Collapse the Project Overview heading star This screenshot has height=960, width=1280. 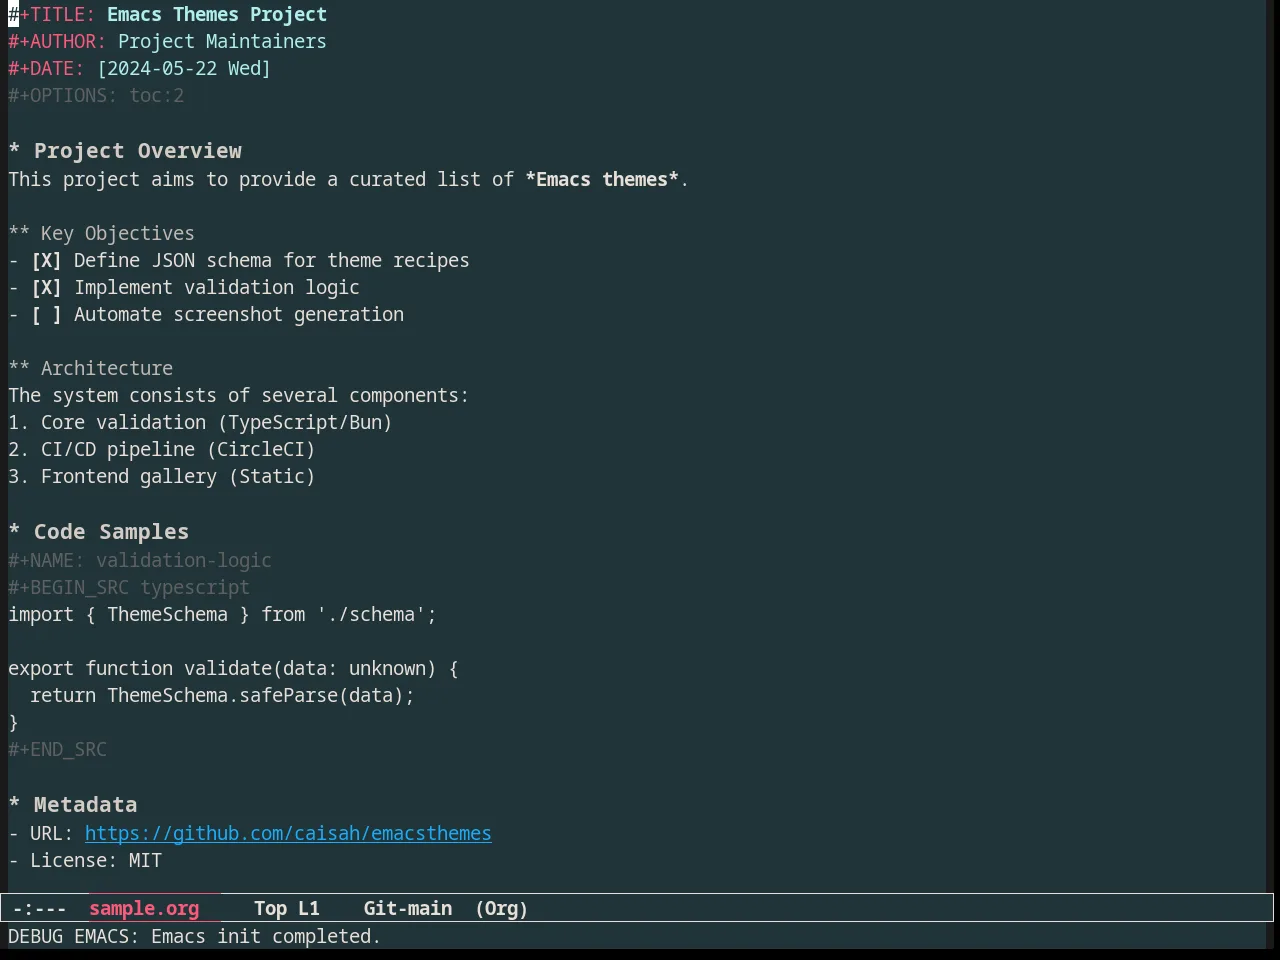14,151
